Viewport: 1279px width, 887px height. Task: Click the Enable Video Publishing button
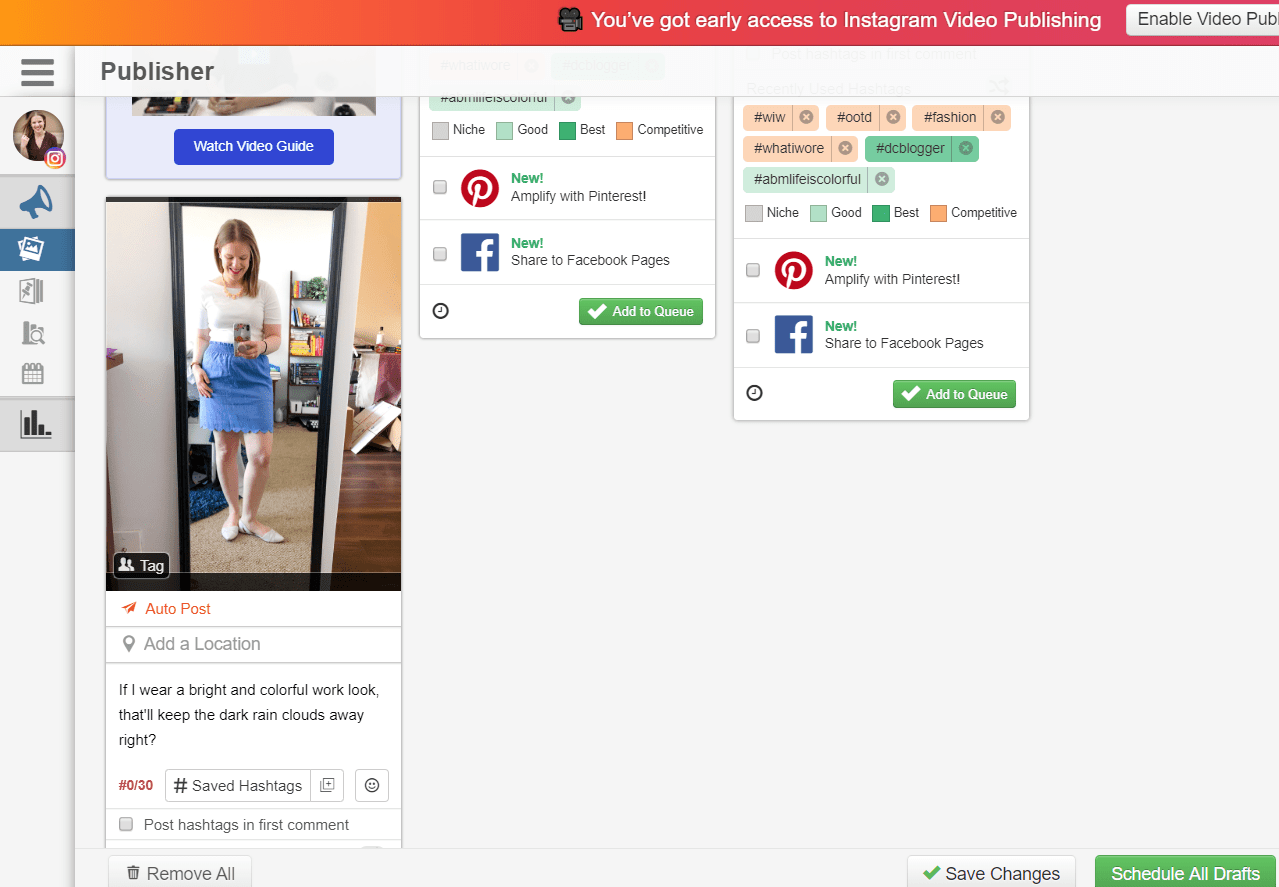click(x=1202, y=19)
